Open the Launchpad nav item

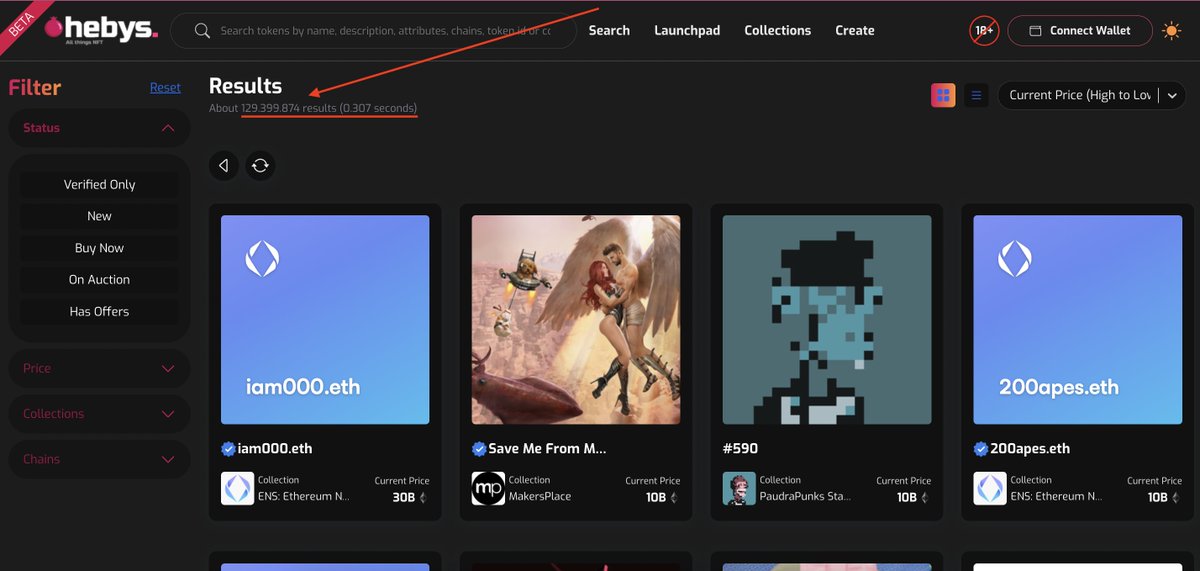[x=687, y=31]
